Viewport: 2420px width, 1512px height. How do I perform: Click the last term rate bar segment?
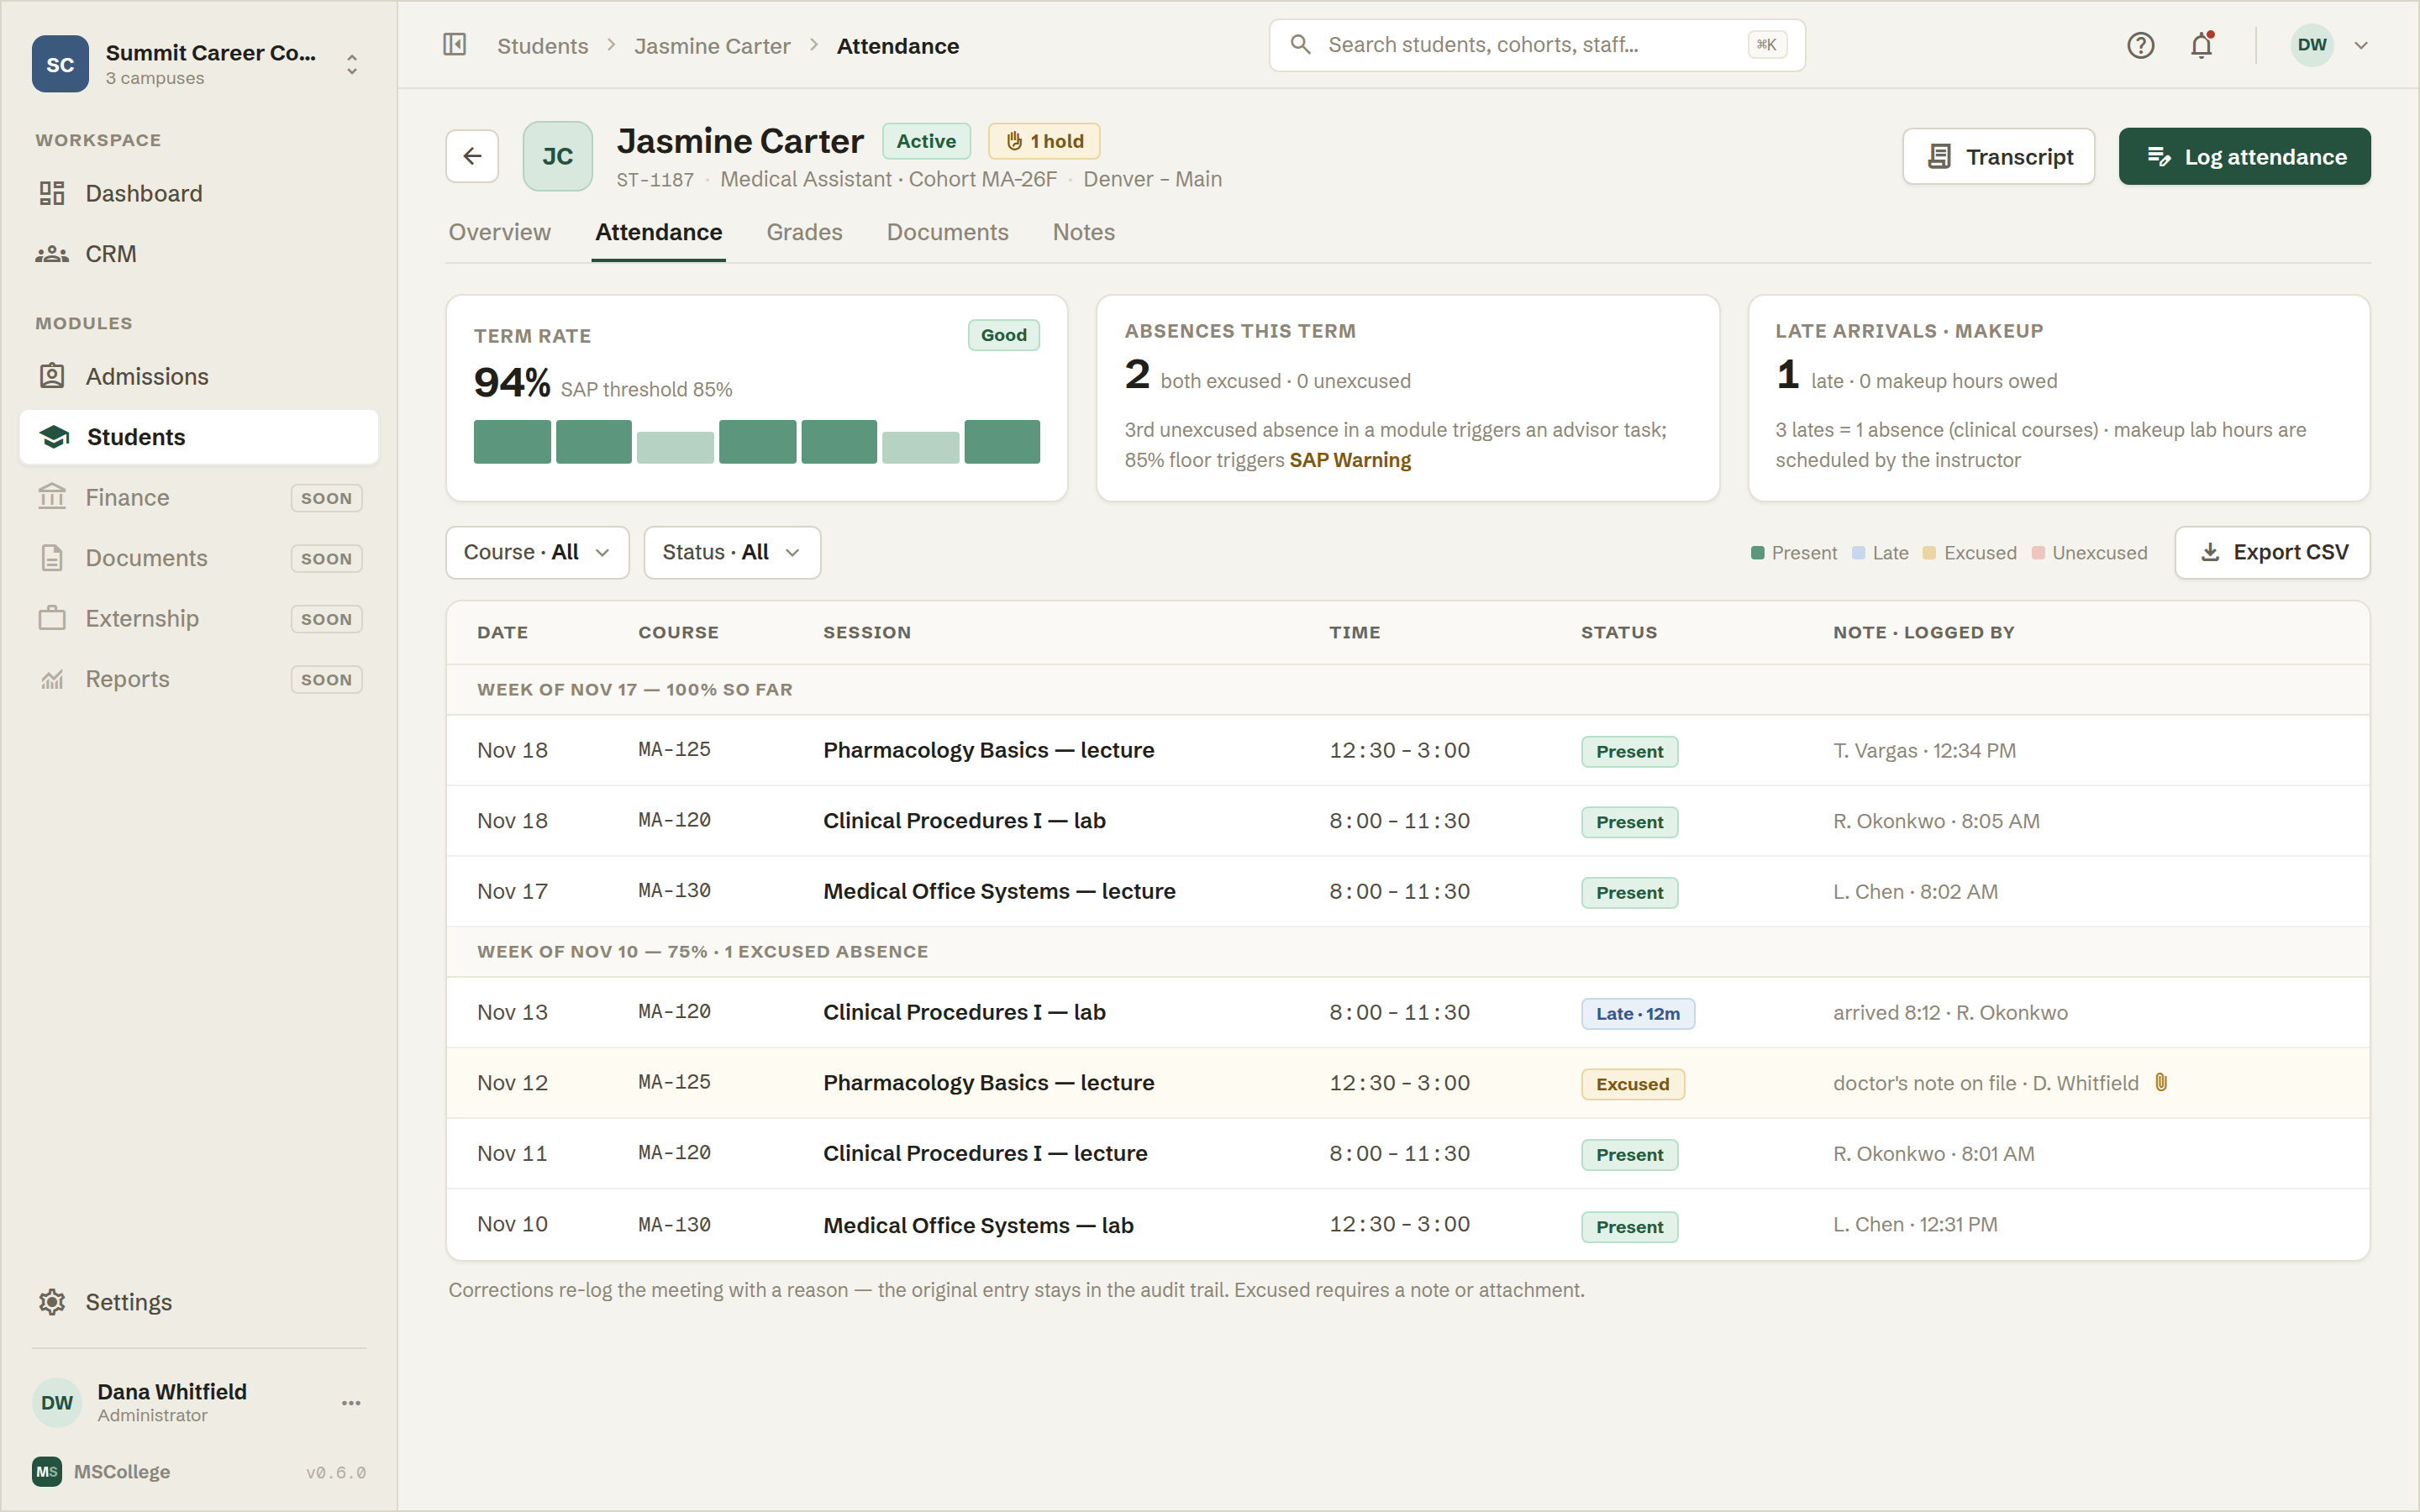click(1002, 441)
